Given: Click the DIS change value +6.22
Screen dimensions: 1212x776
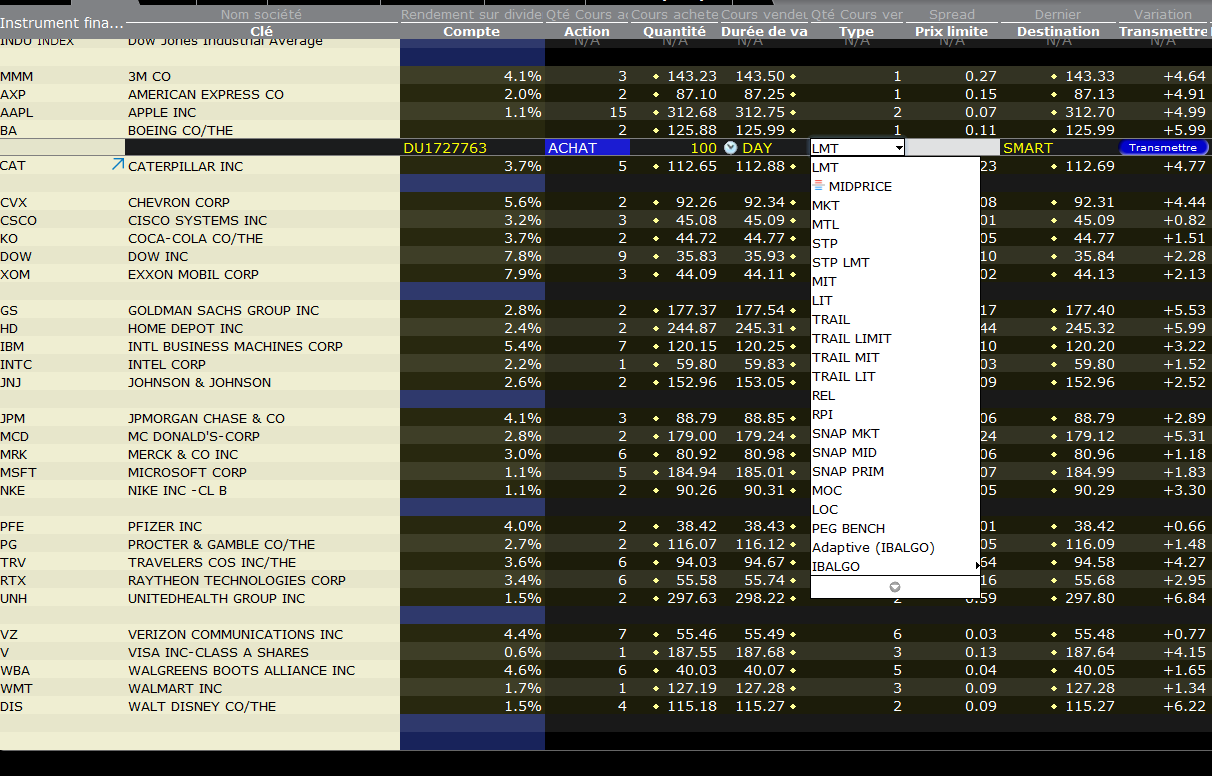Looking at the screenshot, I should coord(1184,706).
